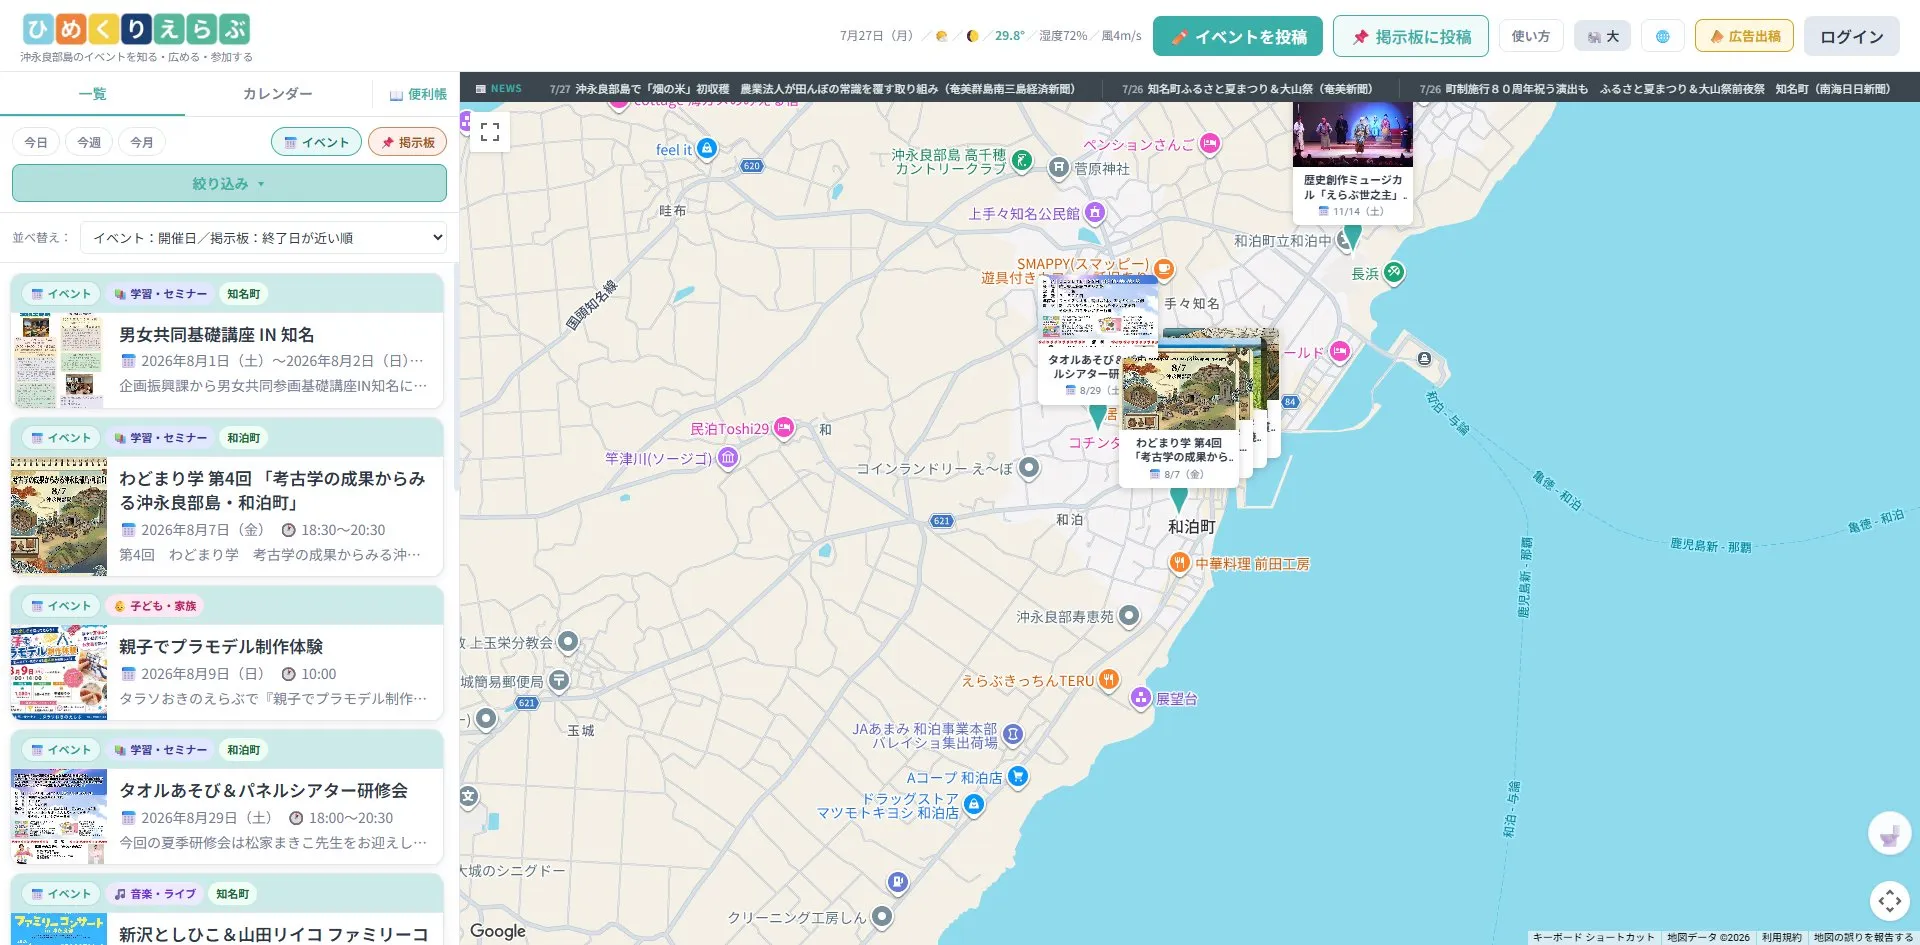This screenshot has width=1920, height=945.
Task: Click the 沖永良部島 高千穂カントリークラブ golf pin
Action: click(1021, 160)
